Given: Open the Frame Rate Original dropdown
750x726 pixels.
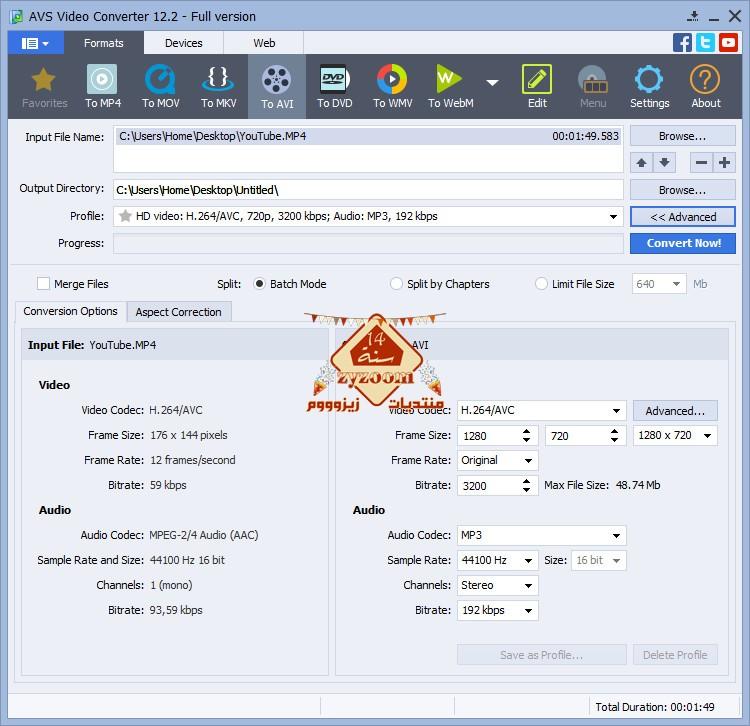Looking at the screenshot, I should coord(497,461).
